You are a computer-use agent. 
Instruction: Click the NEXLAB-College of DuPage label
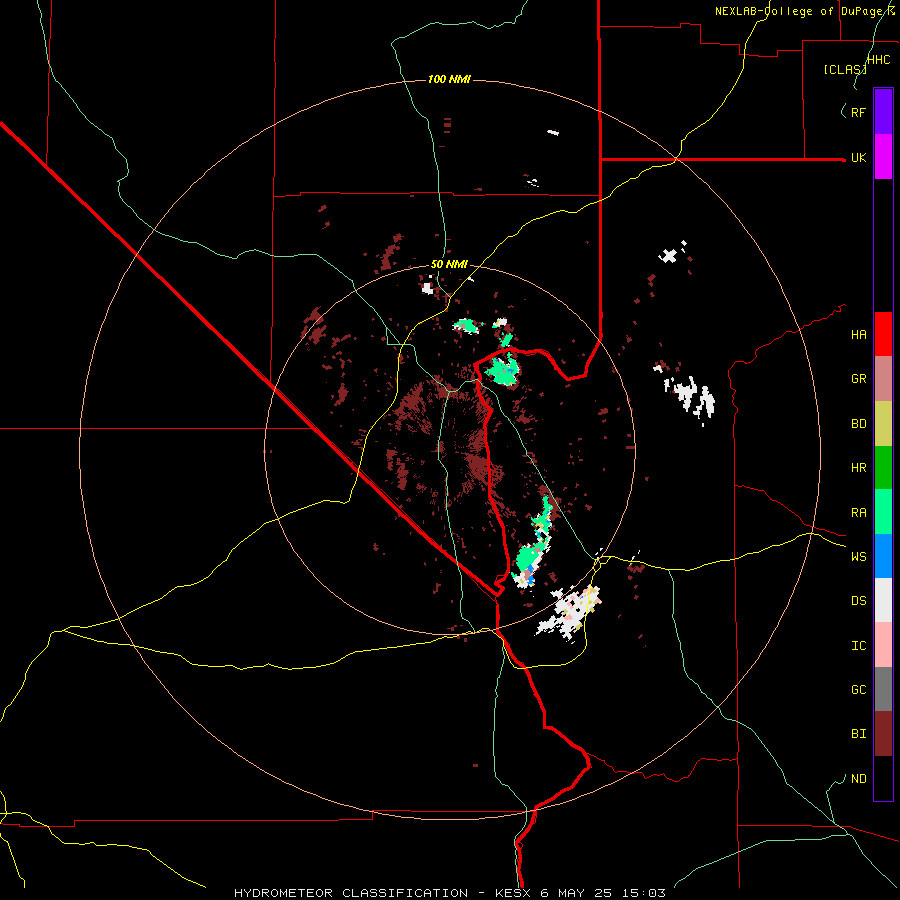tap(804, 11)
